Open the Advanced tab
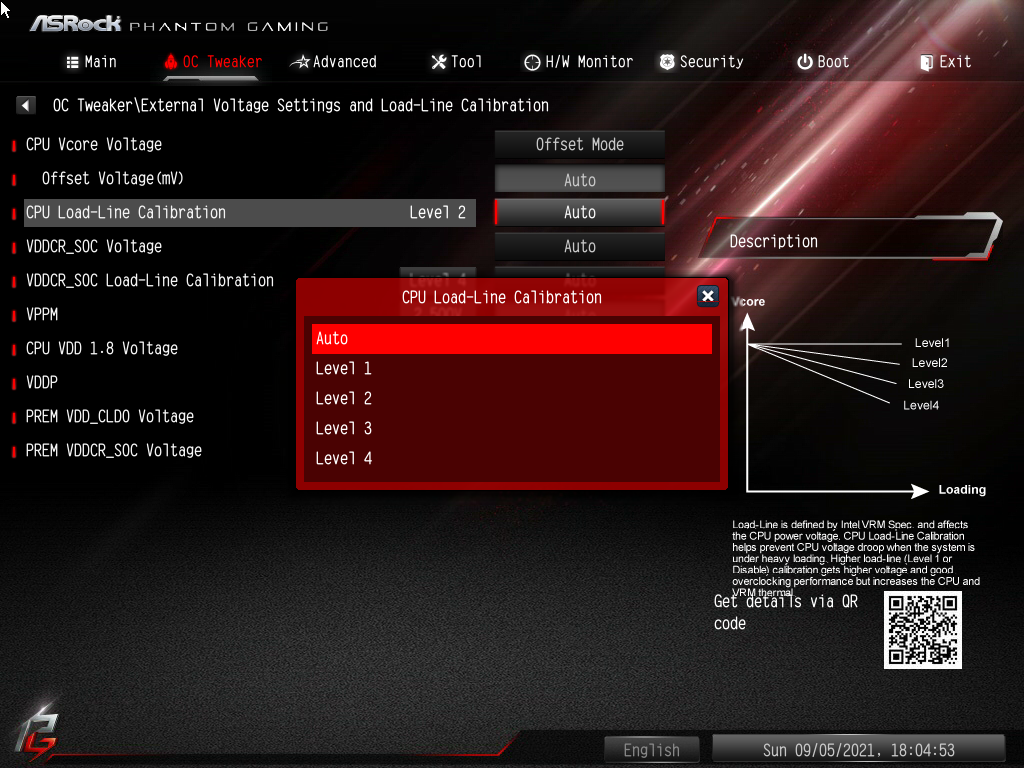 pyautogui.click(x=334, y=62)
